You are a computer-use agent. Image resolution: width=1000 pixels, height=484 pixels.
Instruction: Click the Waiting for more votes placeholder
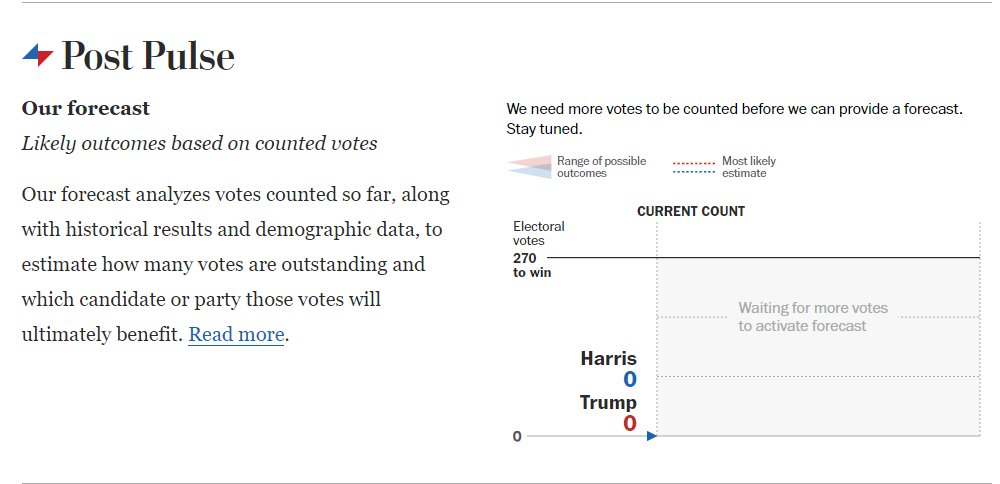(x=812, y=317)
